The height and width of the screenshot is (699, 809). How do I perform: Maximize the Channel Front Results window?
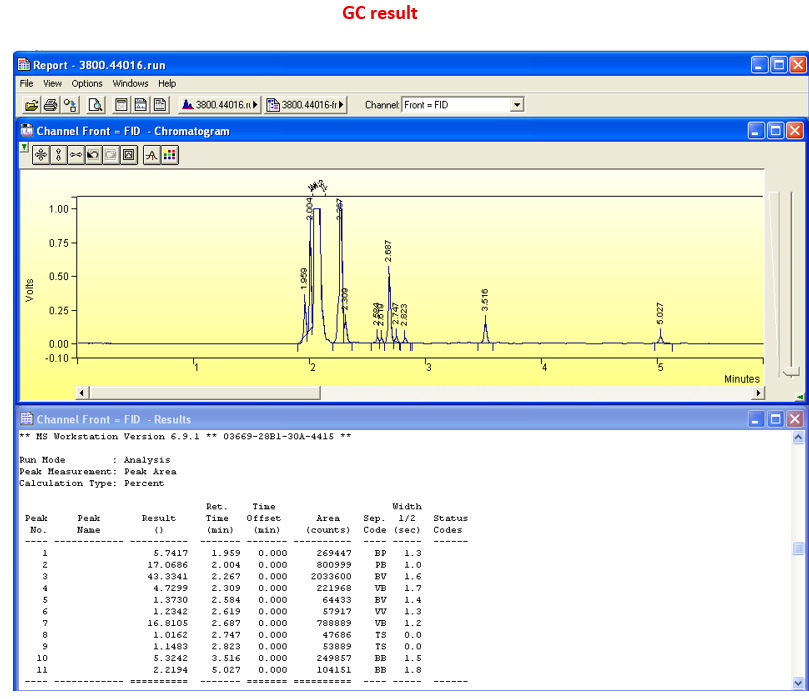(x=776, y=419)
